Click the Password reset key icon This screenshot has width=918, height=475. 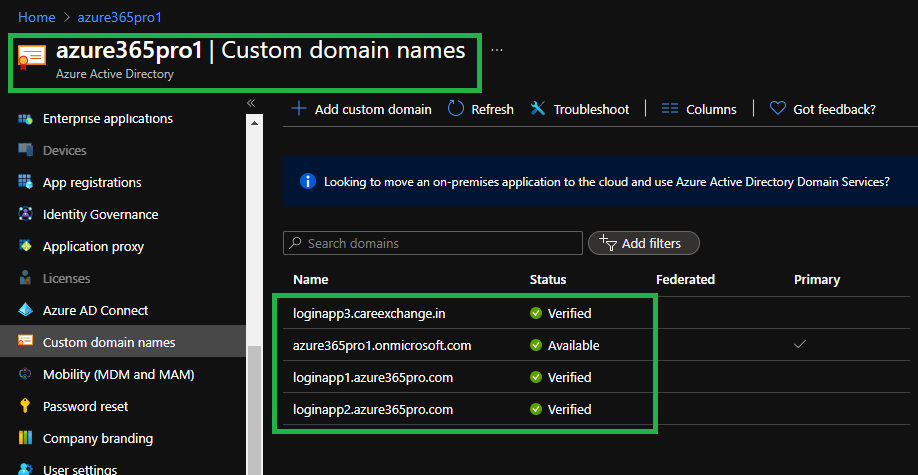25,405
